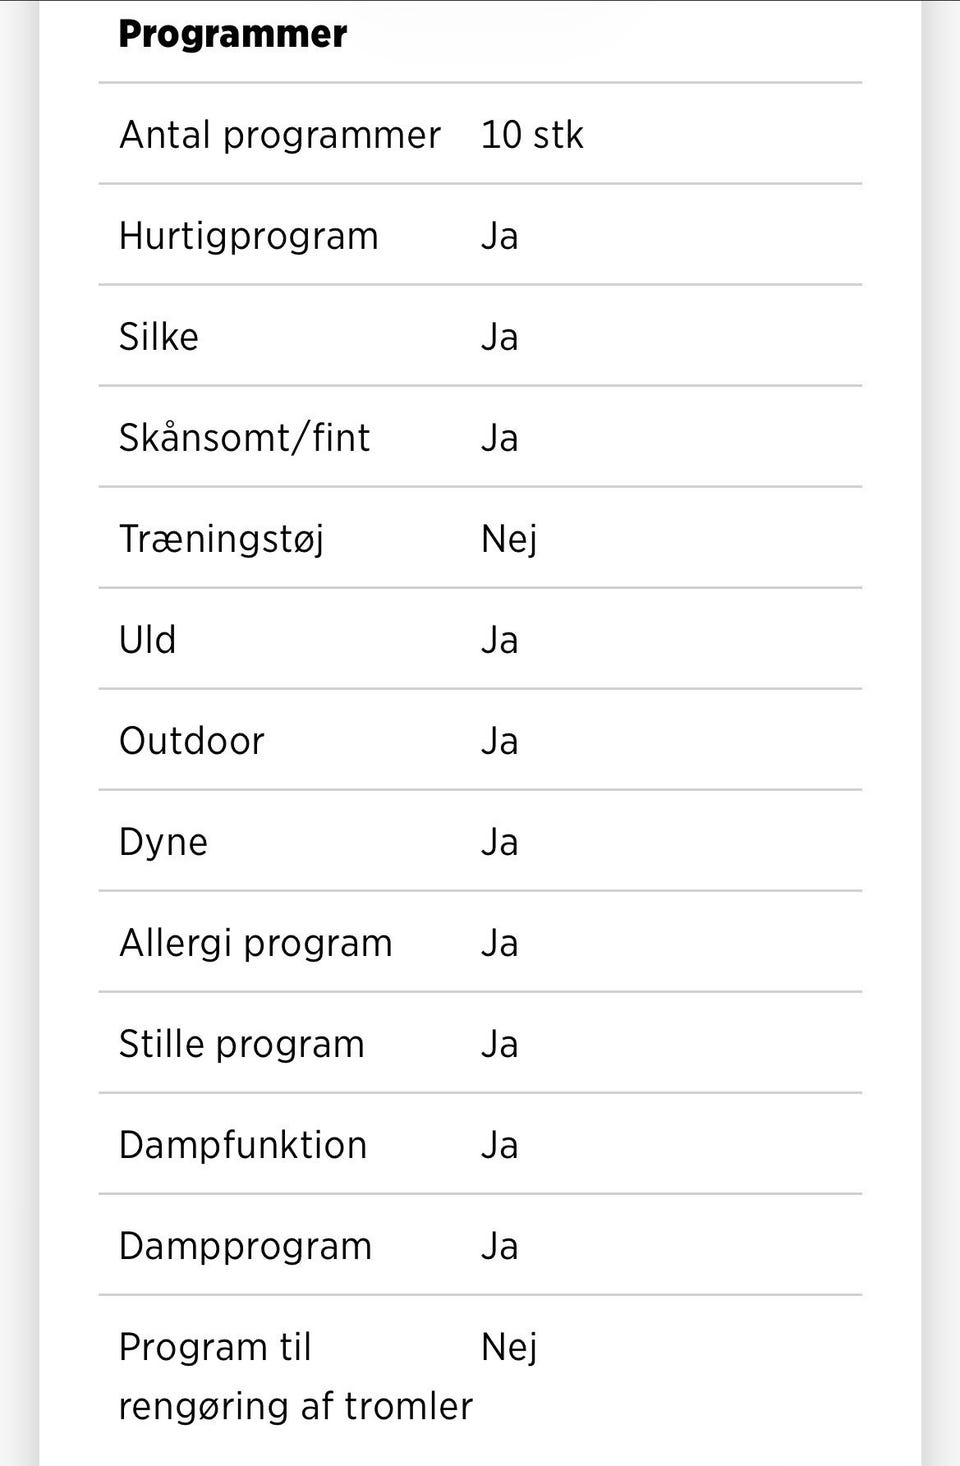The image size is (960, 1466).
Task: Select the Uld row label
Action: (147, 640)
